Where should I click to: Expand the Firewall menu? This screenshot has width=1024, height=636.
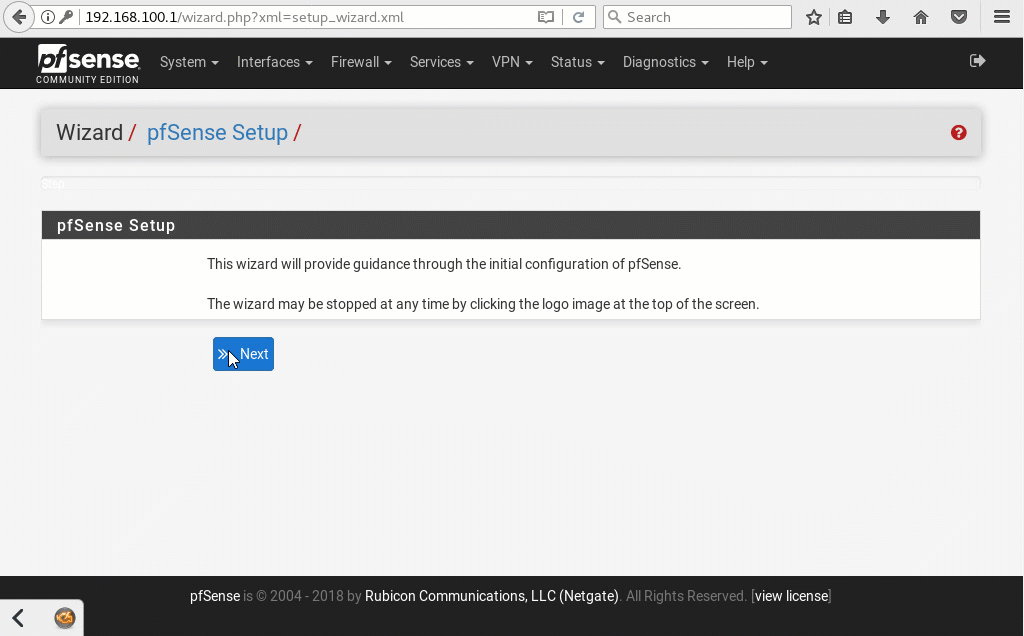[x=361, y=62]
